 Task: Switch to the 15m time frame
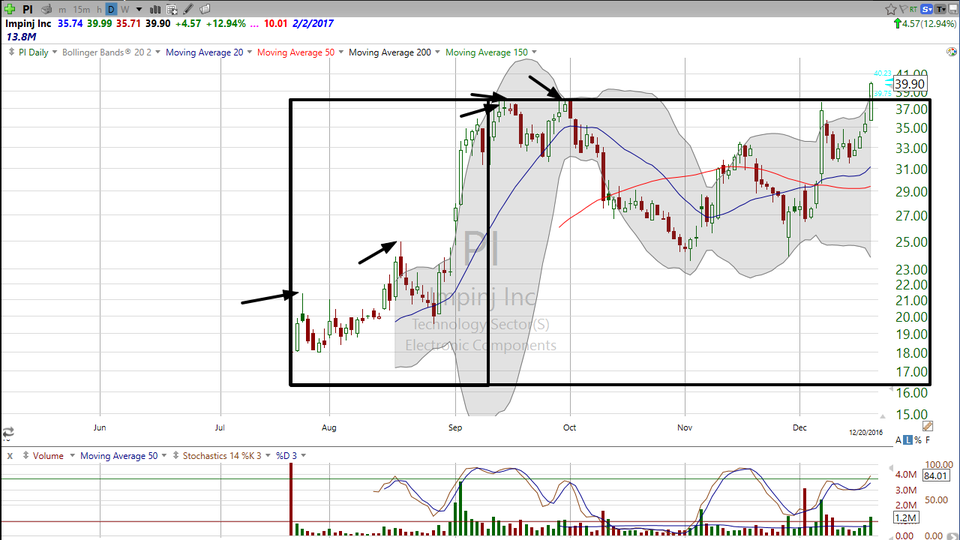click(81, 10)
